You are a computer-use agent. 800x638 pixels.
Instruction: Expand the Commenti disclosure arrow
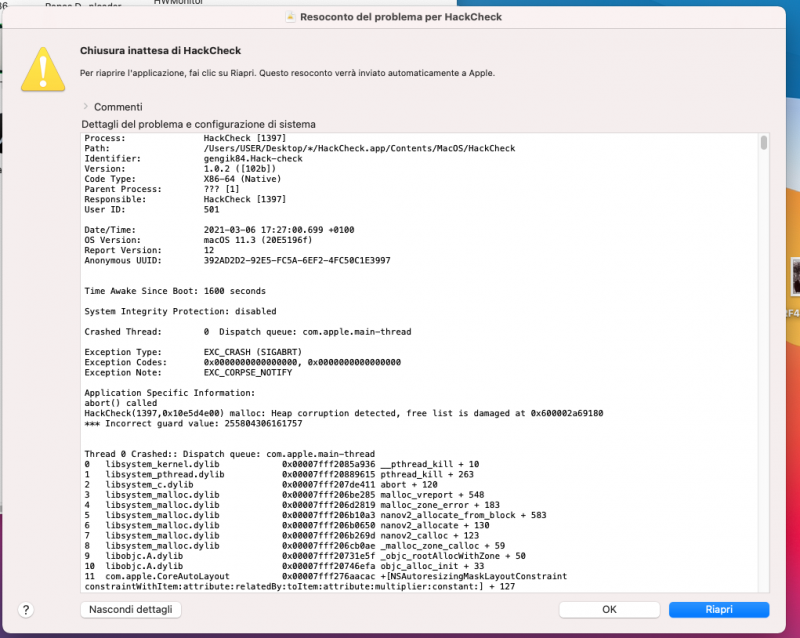click(85, 107)
